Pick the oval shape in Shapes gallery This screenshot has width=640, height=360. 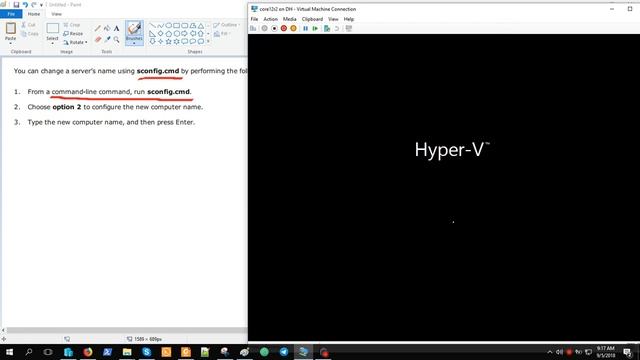click(x=169, y=26)
